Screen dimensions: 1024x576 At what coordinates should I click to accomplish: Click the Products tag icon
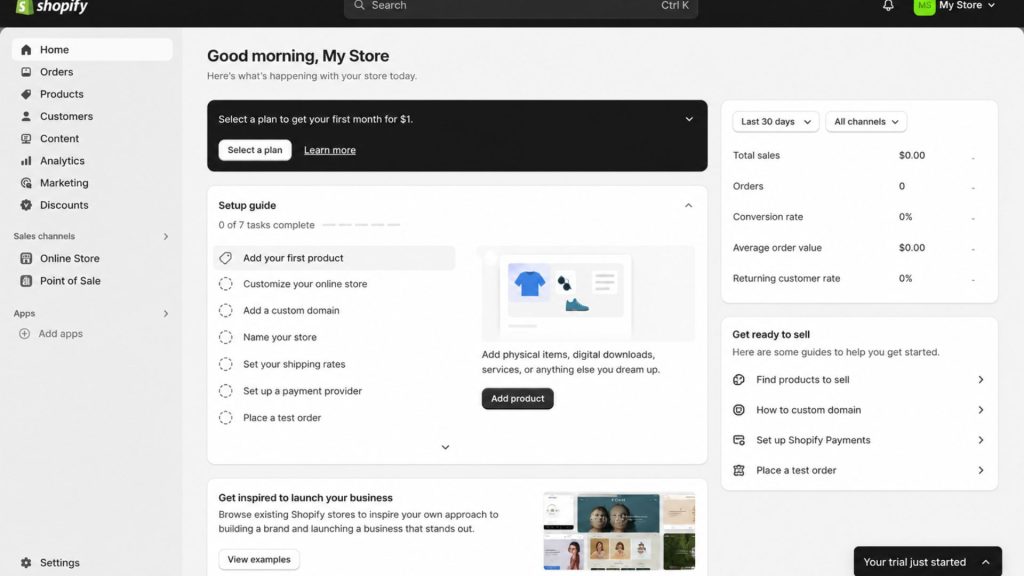tap(26, 94)
